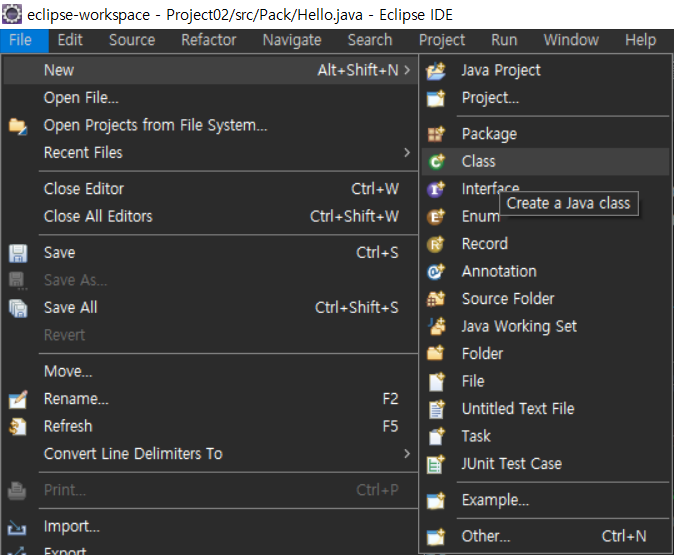This screenshot has height=555, width=674.
Task: Click the Example... wizard icon
Action: pyautogui.click(x=436, y=500)
